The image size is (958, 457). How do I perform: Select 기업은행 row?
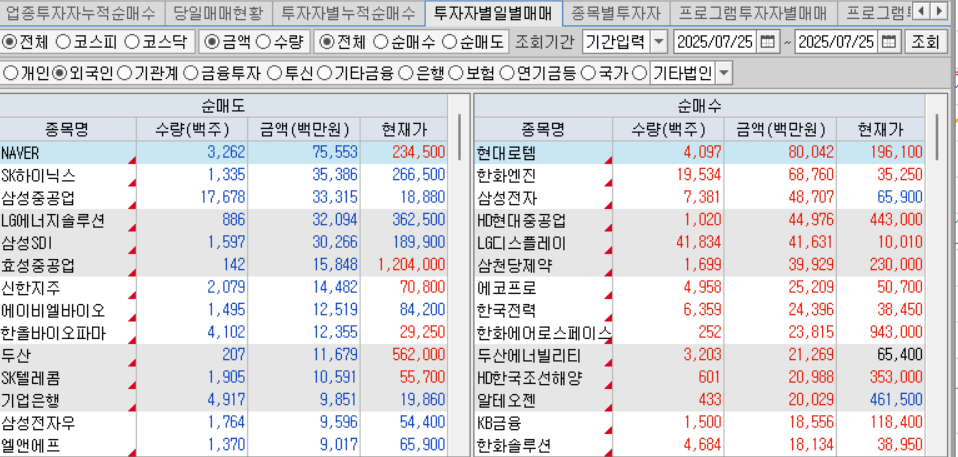click(x=223, y=401)
